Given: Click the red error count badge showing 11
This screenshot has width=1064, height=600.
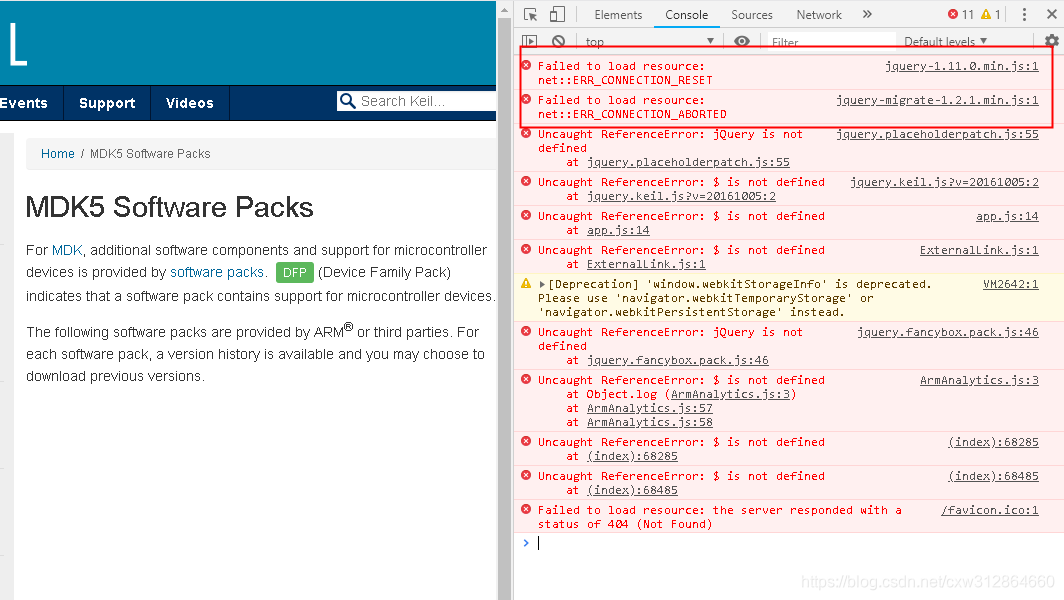Looking at the screenshot, I should pyautogui.click(x=961, y=14).
